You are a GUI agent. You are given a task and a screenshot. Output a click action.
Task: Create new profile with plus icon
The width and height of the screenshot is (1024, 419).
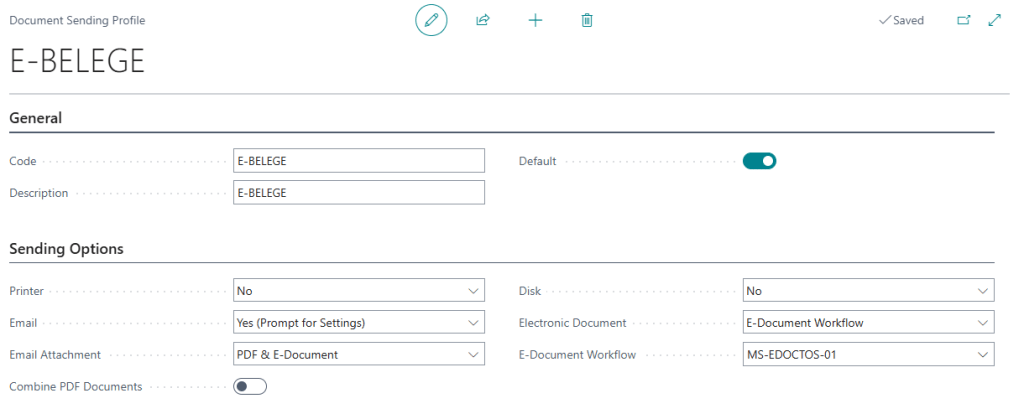click(535, 20)
